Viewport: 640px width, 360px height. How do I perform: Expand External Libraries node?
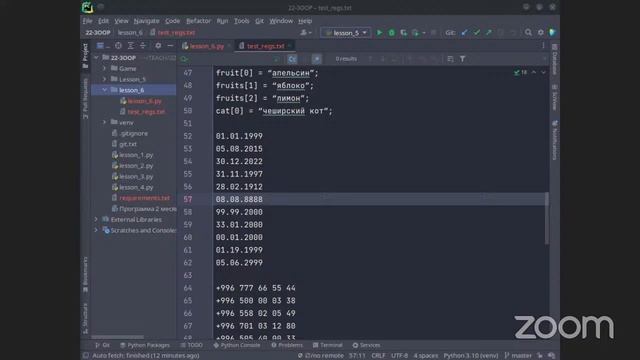pyautogui.click(x=96, y=220)
